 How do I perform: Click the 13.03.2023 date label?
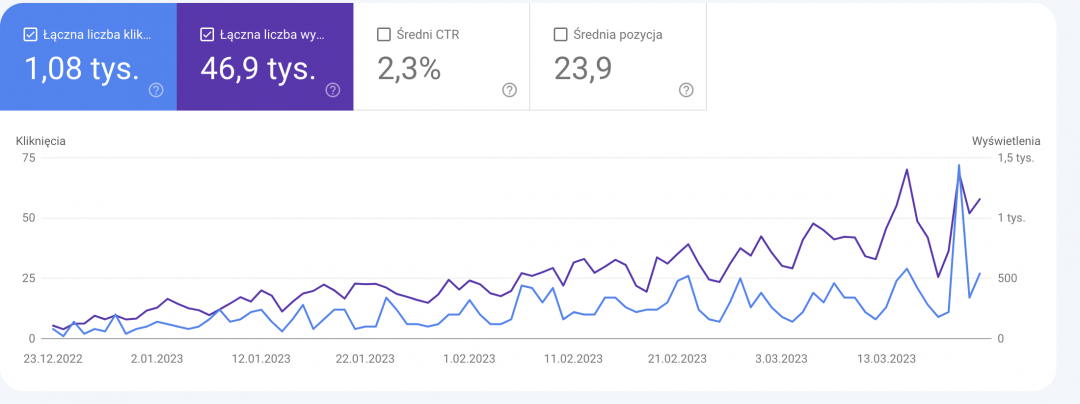(886, 358)
